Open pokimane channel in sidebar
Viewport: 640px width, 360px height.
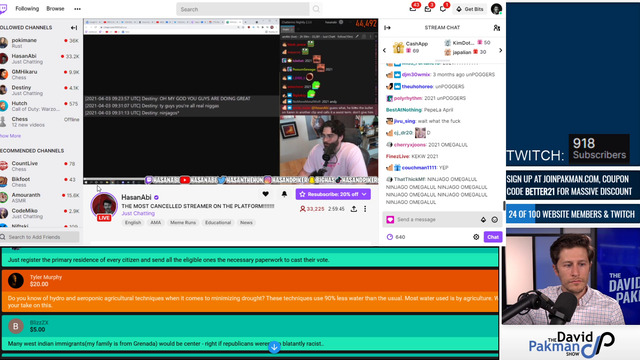point(40,43)
